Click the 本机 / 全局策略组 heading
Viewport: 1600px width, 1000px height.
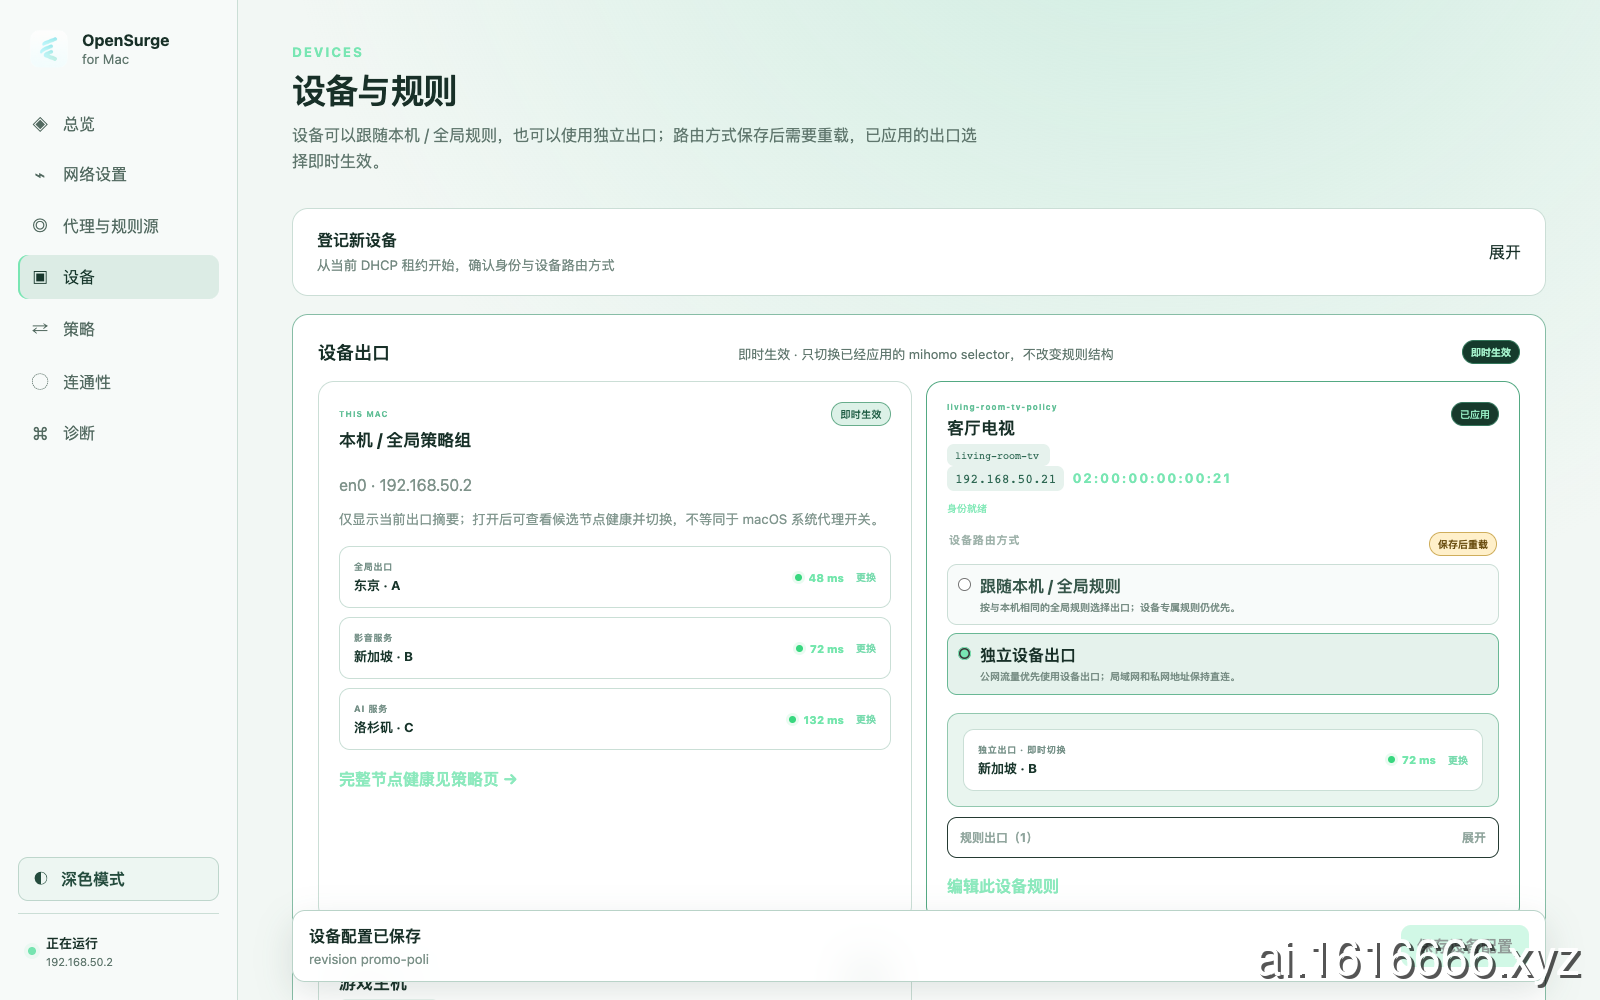click(x=405, y=440)
